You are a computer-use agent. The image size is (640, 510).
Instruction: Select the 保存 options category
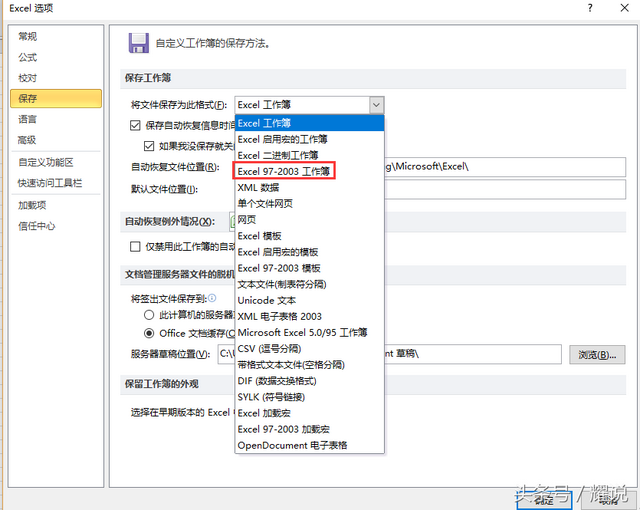pyautogui.click(x=56, y=98)
